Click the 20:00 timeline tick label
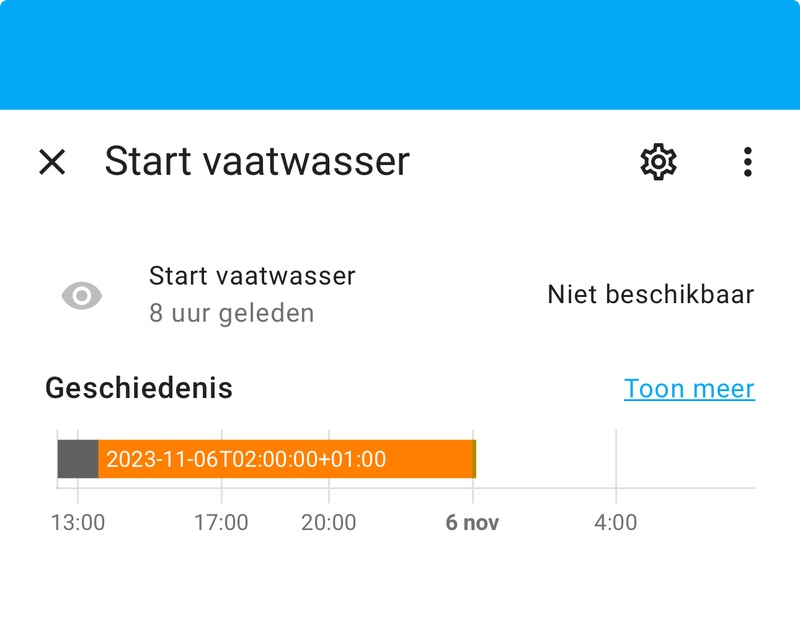 [x=329, y=523]
